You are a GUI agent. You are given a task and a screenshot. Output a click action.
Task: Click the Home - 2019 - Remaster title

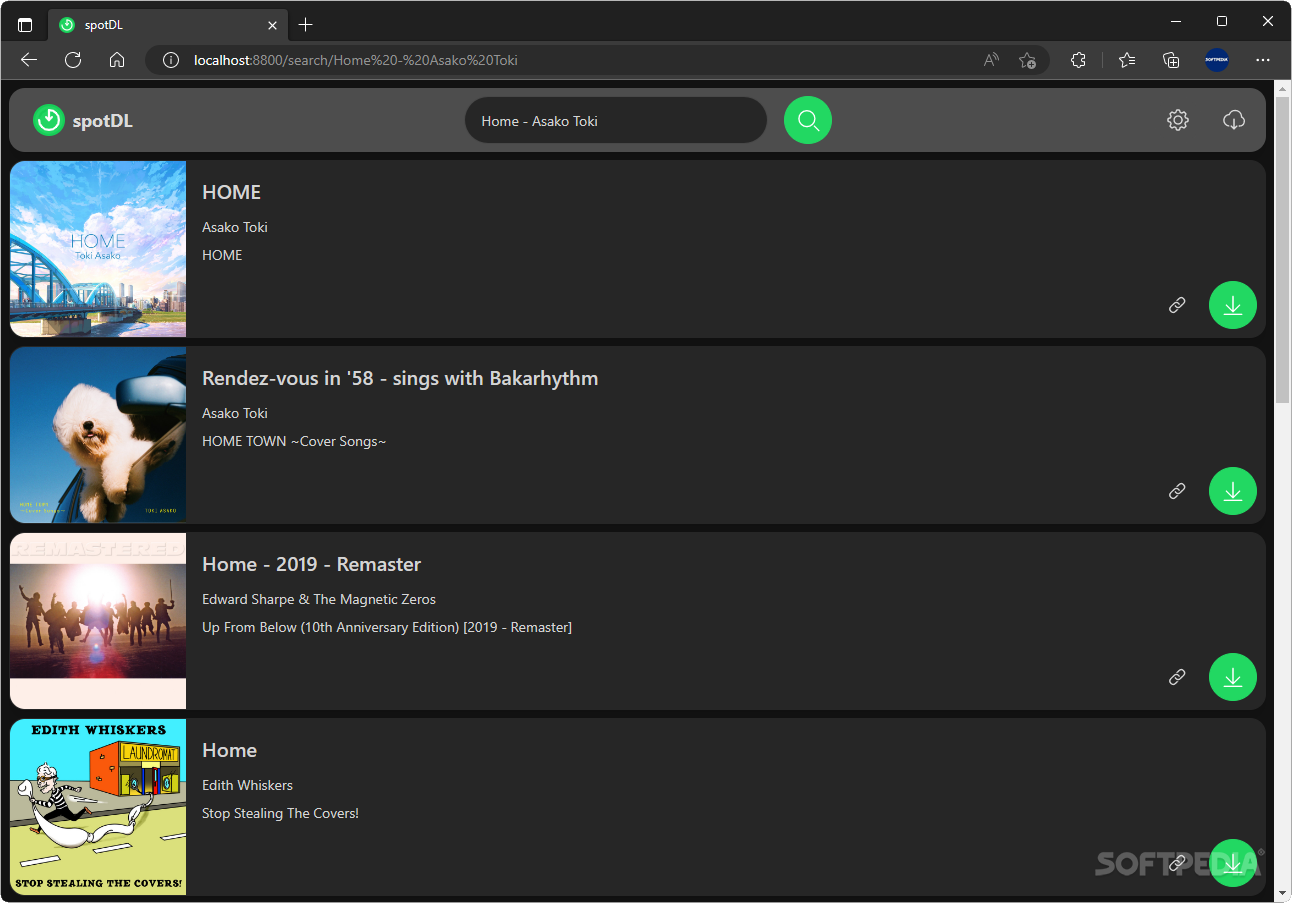point(312,564)
